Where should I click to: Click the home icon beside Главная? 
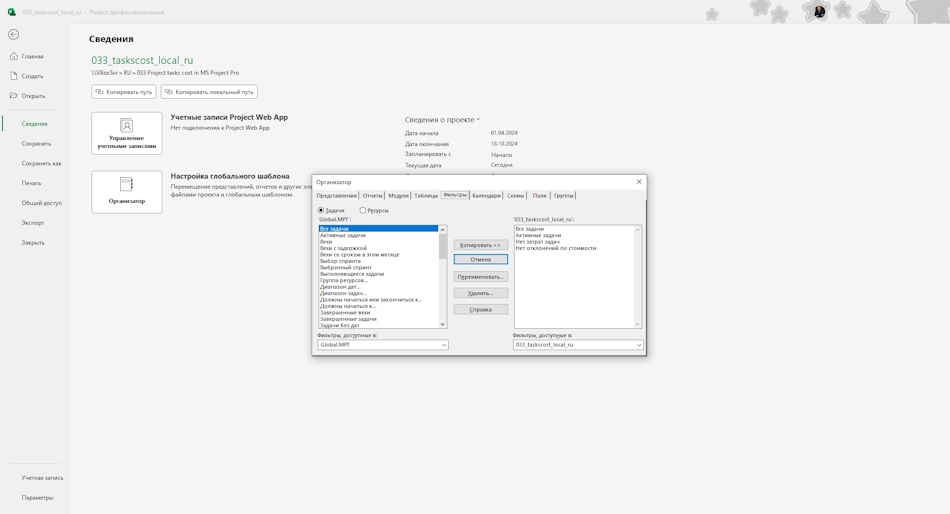pyautogui.click(x=13, y=56)
